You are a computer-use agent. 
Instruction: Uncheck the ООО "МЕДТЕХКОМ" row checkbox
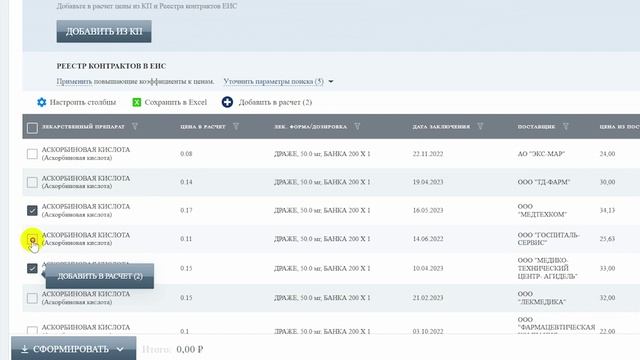32,210
